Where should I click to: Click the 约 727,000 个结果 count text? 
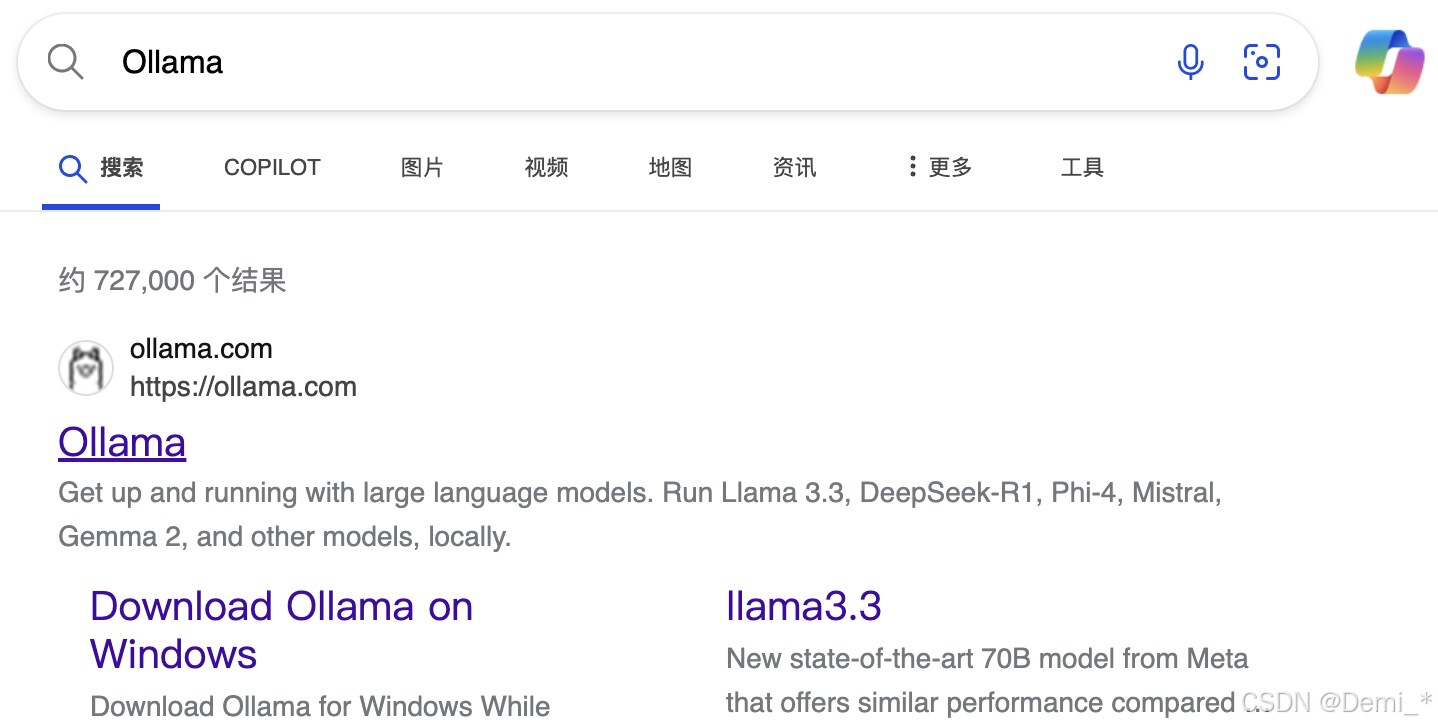172,281
